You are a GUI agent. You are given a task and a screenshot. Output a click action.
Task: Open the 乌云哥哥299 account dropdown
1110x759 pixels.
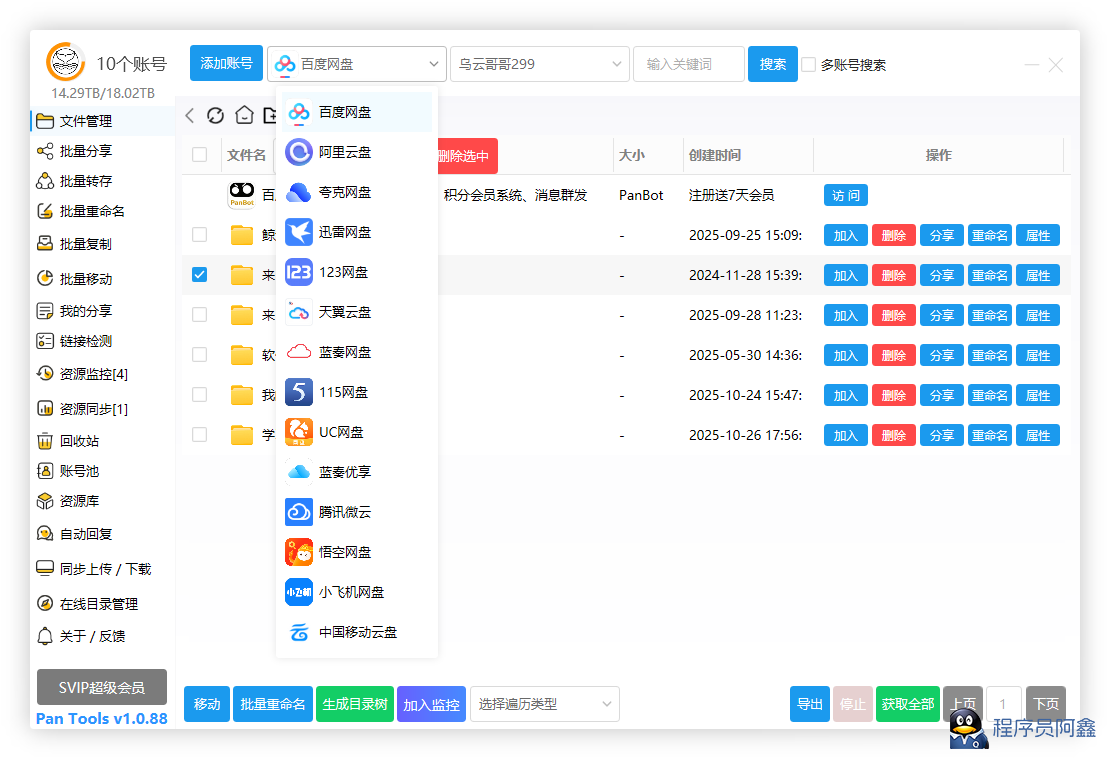(x=539, y=64)
